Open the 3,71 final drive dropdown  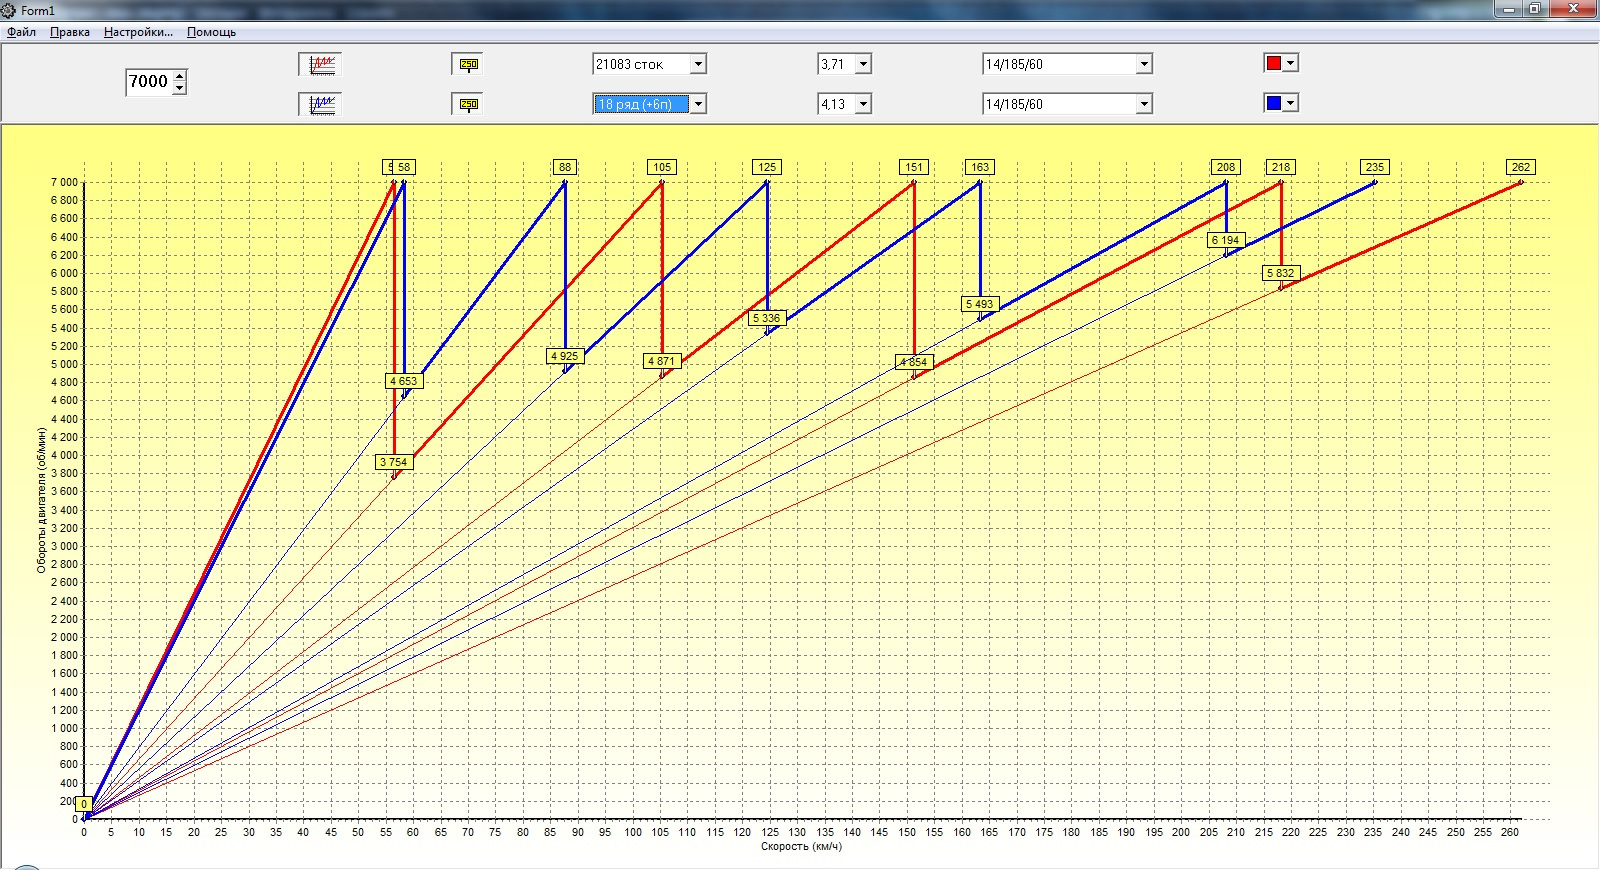[863, 64]
